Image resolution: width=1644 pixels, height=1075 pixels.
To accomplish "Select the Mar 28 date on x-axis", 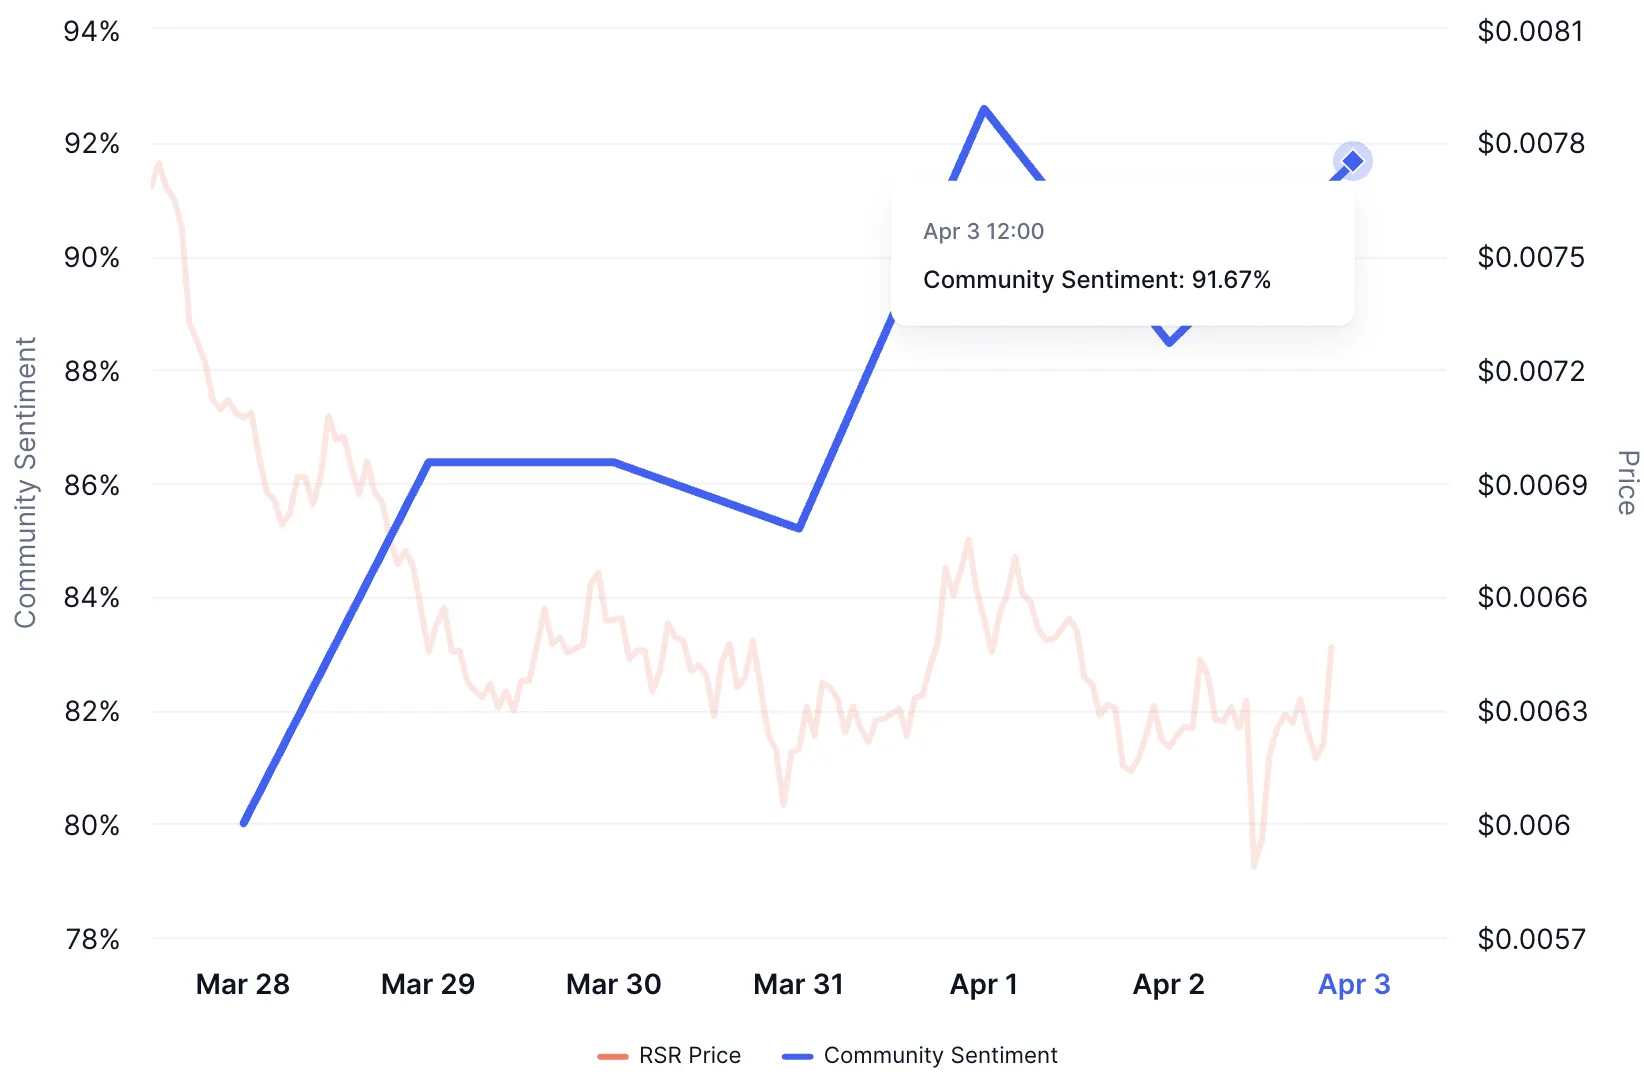I will click(243, 984).
